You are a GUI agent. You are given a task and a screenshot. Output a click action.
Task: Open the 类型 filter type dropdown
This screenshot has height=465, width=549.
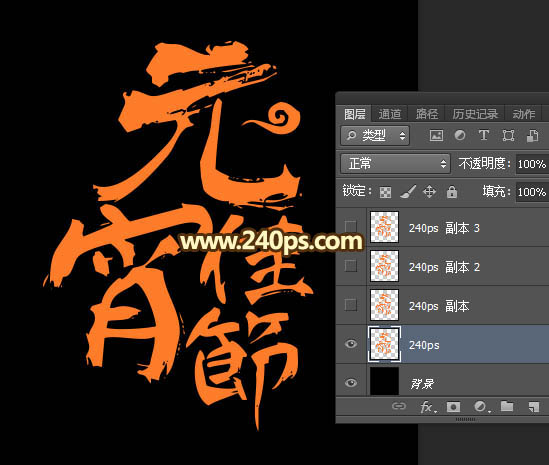click(375, 136)
